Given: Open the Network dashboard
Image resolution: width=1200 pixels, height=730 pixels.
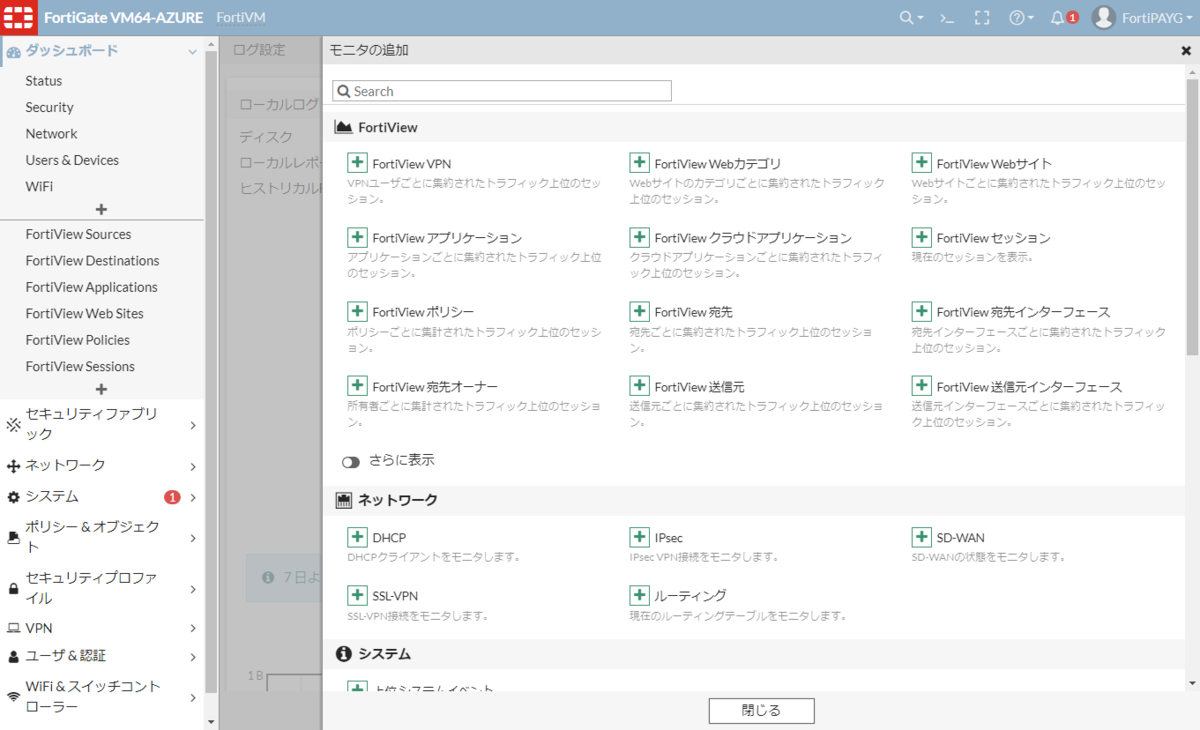Looking at the screenshot, I should tap(51, 134).
